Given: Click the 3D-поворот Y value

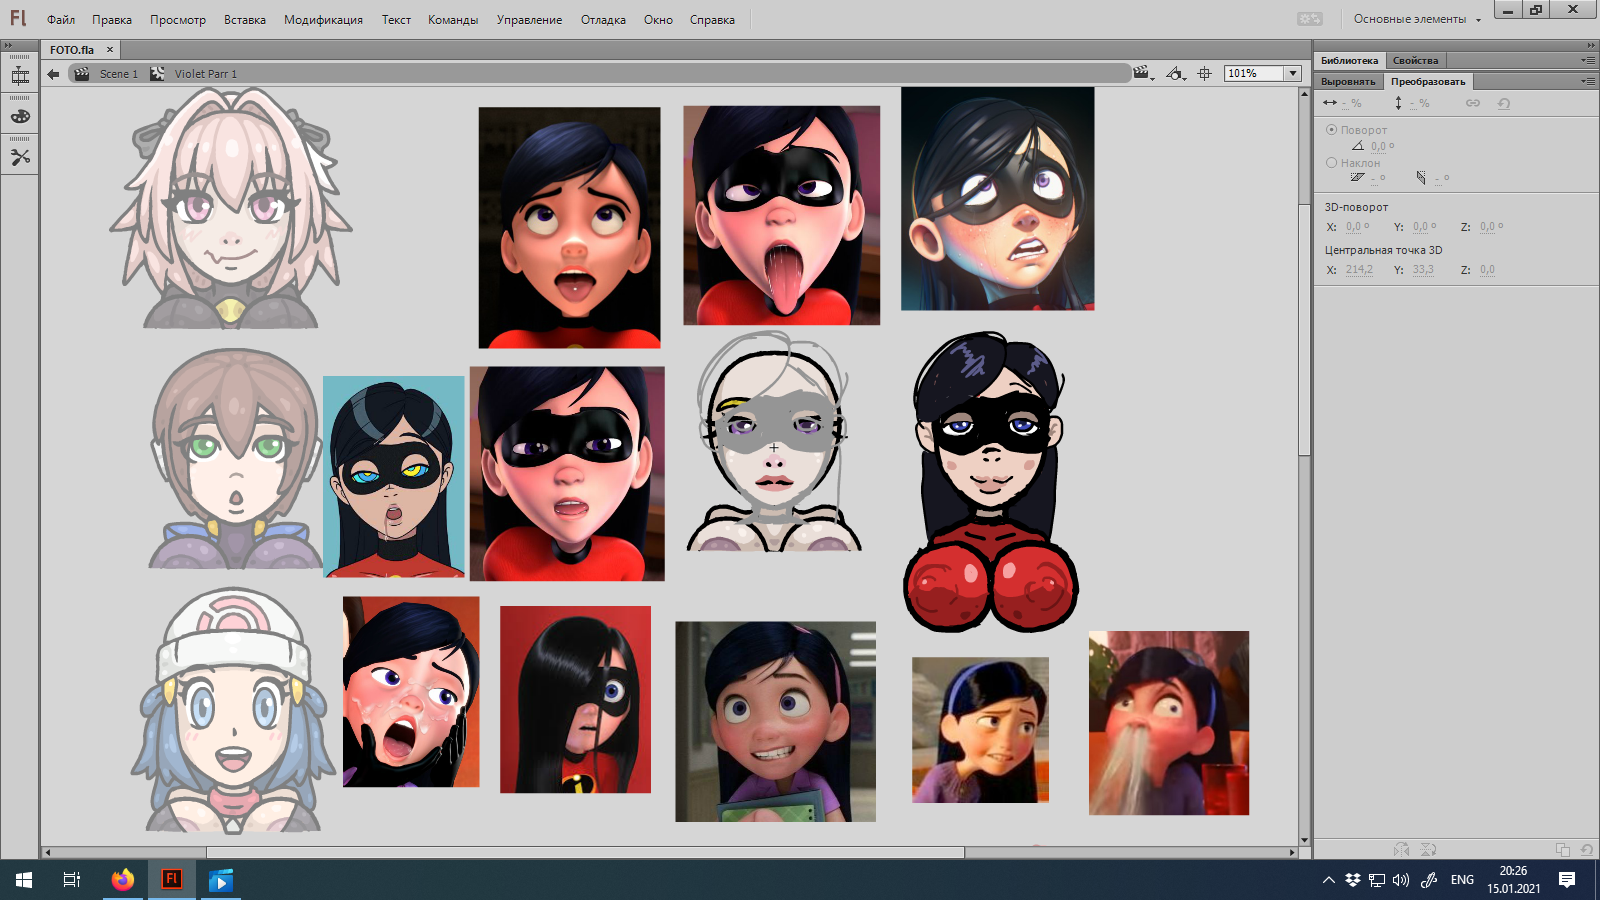Looking at the screenshot, I should (x=1420, y=227).
